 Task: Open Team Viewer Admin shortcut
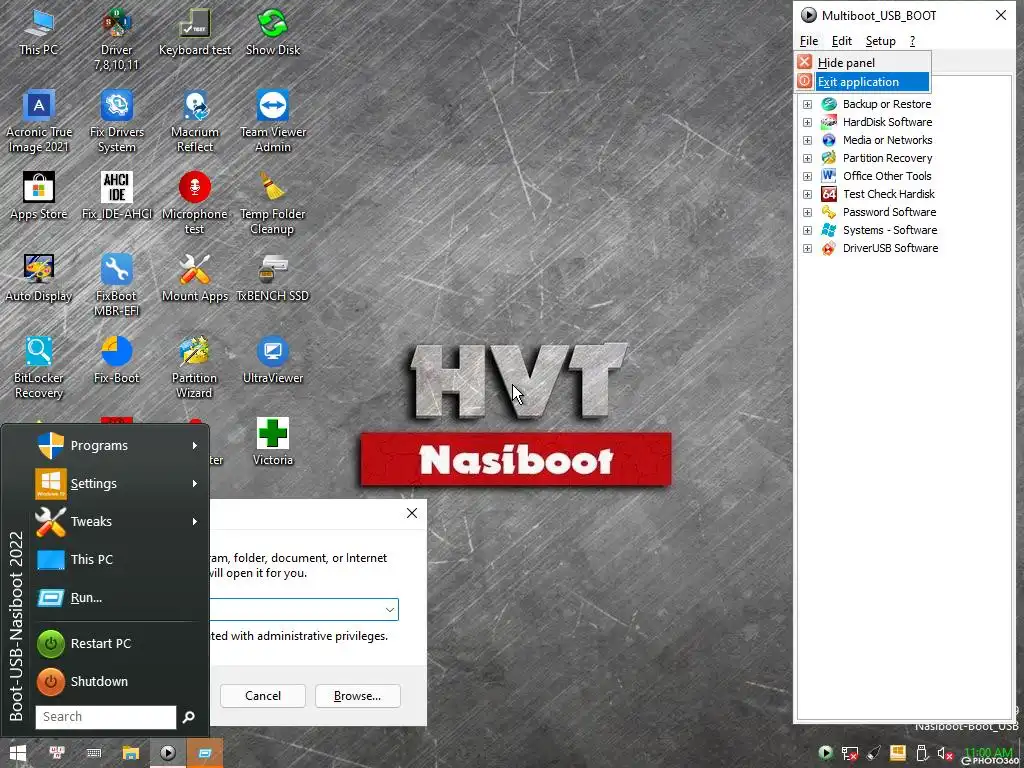pyautogui.click(x=272, y=122)
